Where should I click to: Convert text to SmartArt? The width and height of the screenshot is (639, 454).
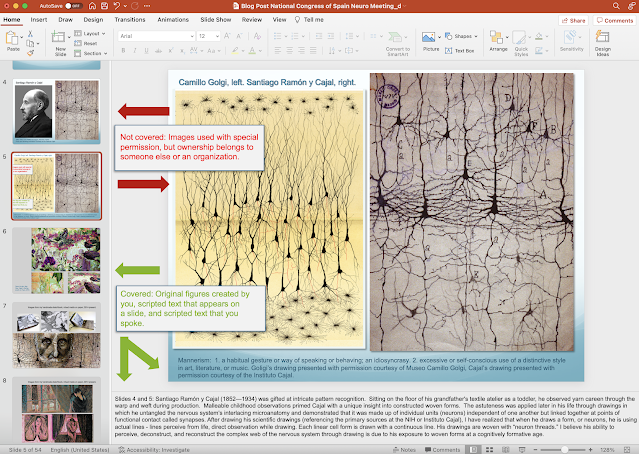click(x=397, y=43)
